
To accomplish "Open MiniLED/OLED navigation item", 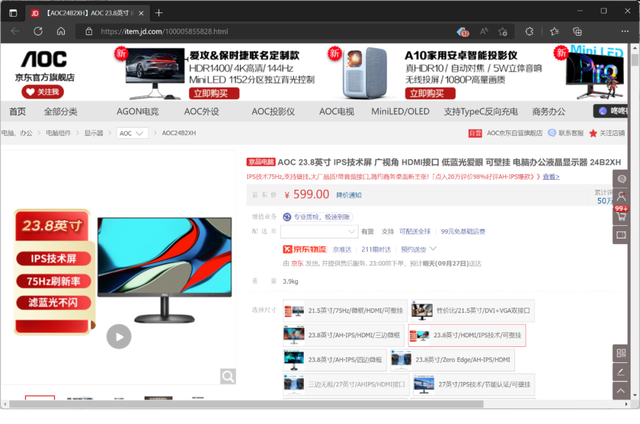I will [x=400, y=111].
